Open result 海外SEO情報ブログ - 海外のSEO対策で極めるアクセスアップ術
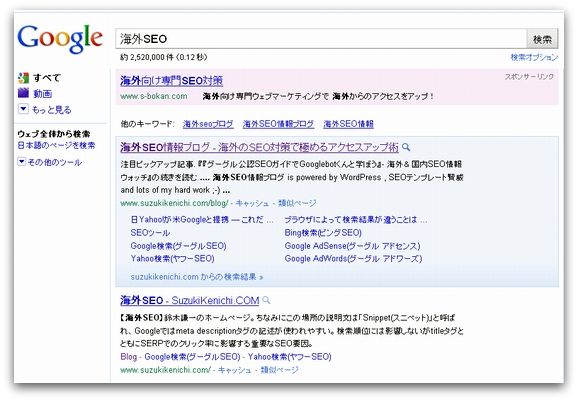This screenshot has height=401, width=578. click(x=260, y=147)
